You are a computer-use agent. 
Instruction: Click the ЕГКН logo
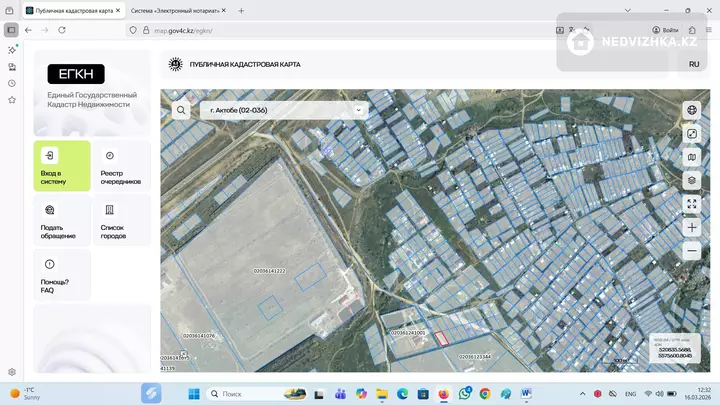76,74
